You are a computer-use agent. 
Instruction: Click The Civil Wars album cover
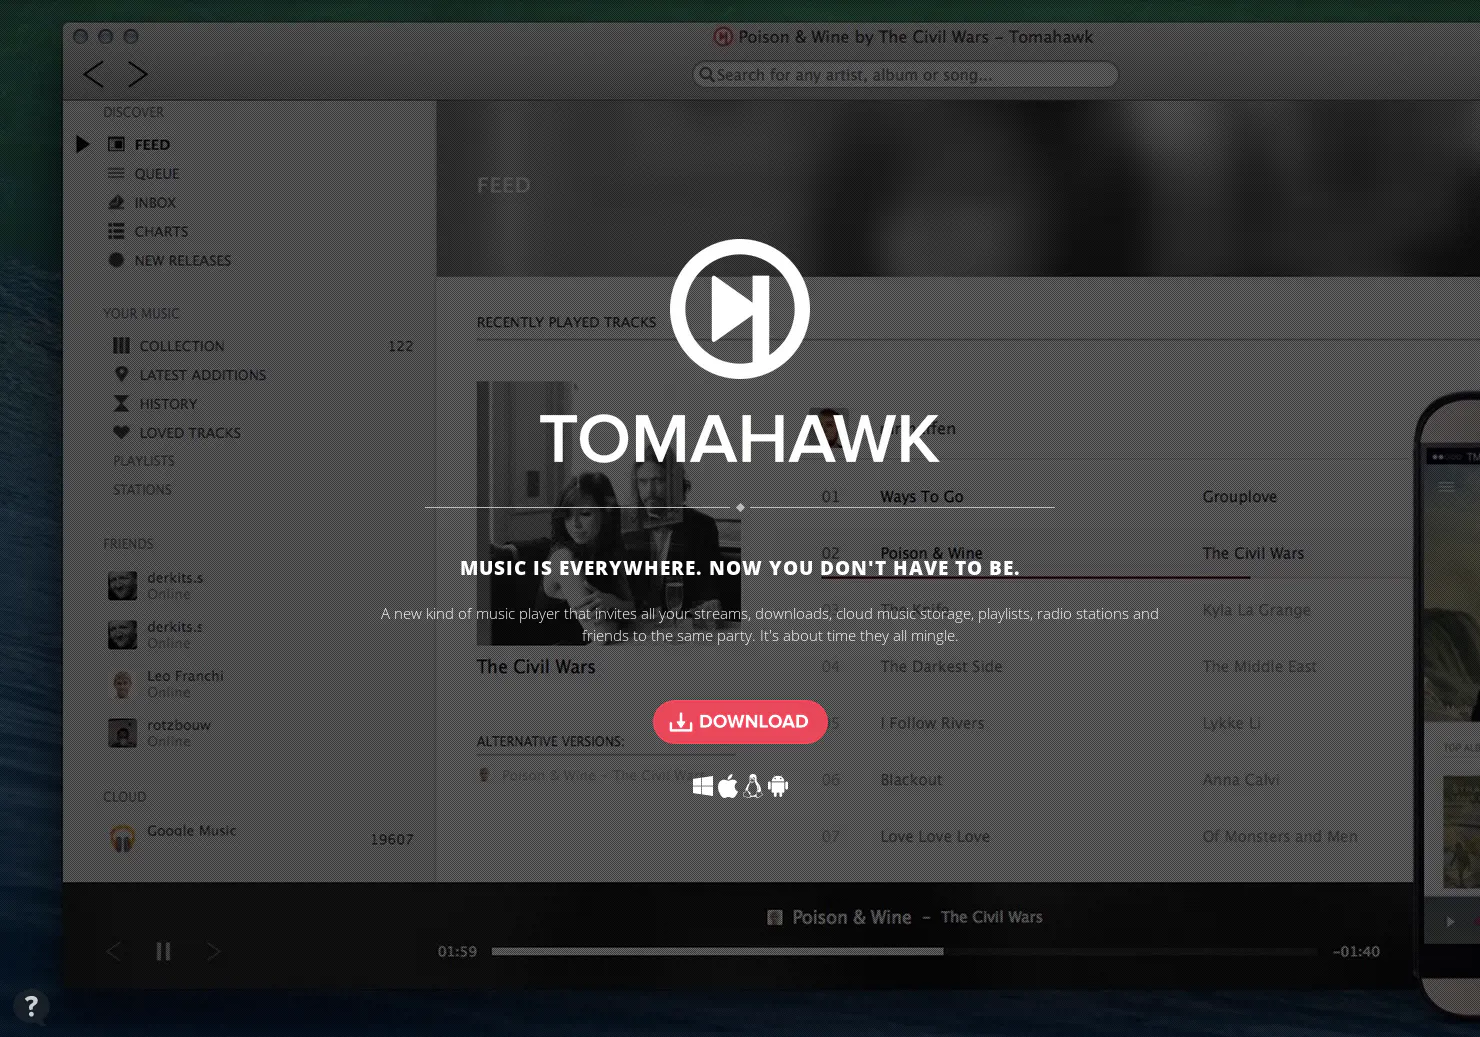pos(609,513)
